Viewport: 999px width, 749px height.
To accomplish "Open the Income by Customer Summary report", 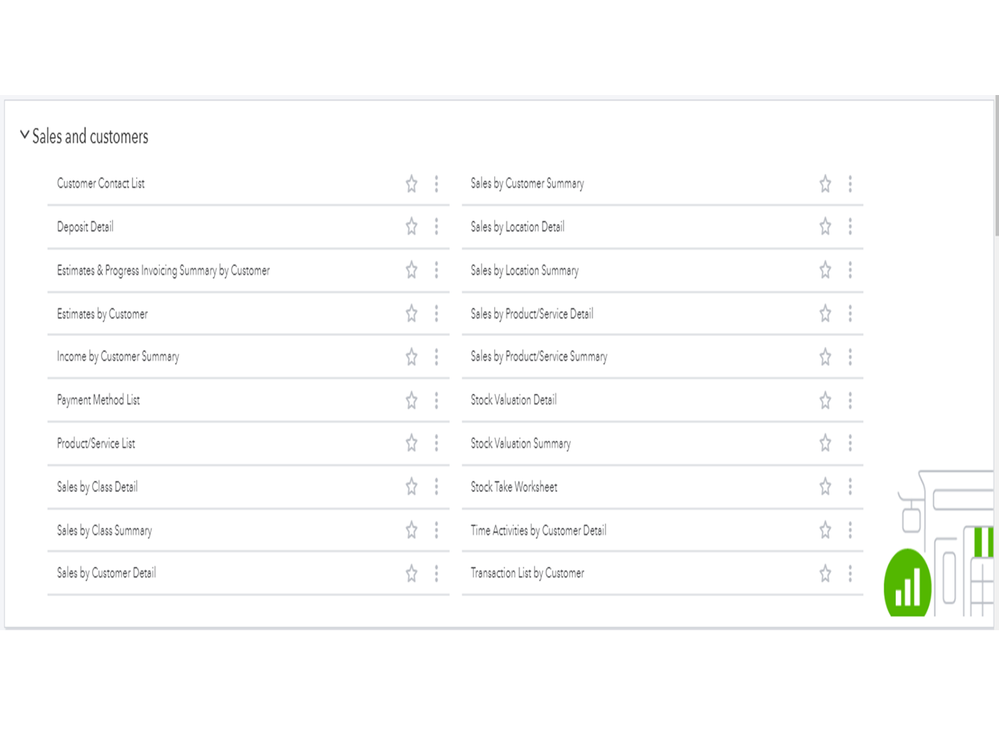I will [x=118, y=357].
